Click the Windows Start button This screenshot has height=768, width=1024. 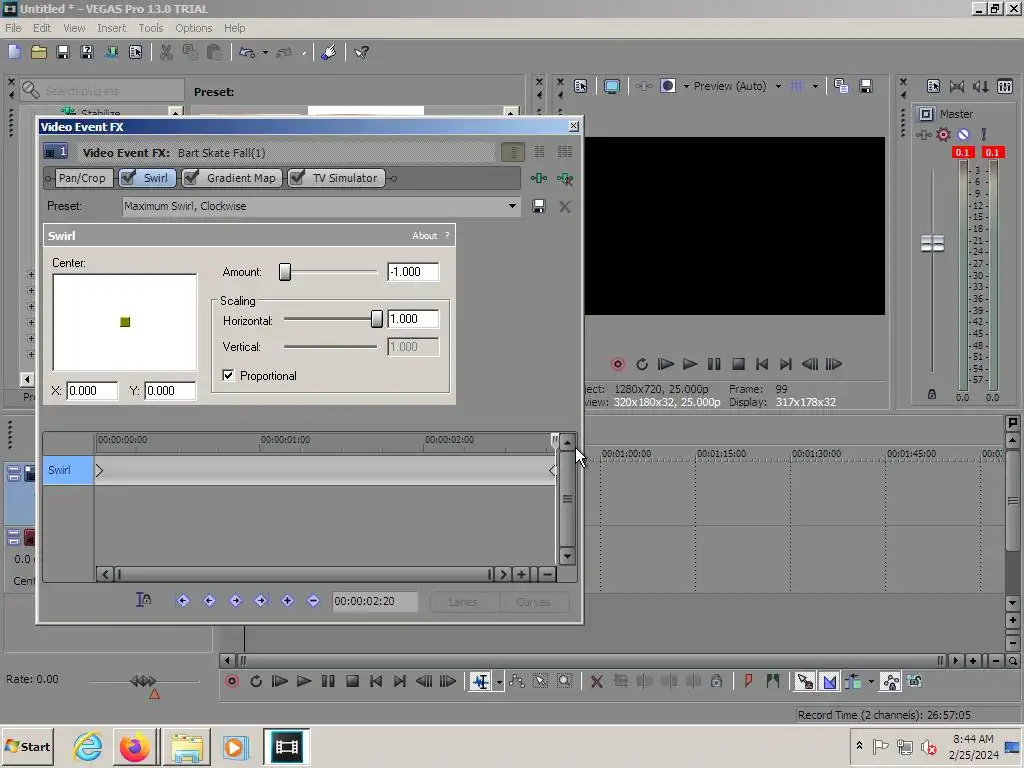(27, 746)
